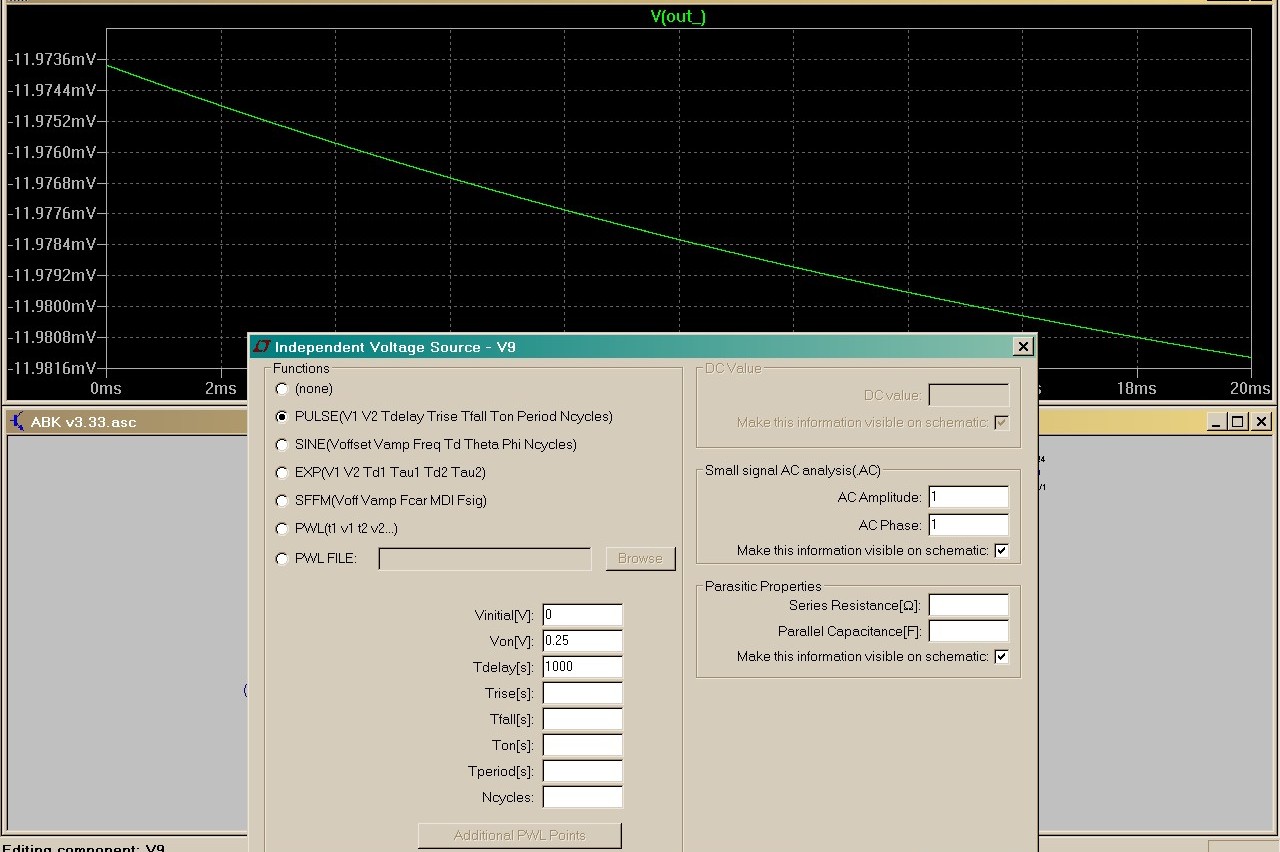Select the (none) function radio button
The image size is (1280, 852).
tap(282, 389)
